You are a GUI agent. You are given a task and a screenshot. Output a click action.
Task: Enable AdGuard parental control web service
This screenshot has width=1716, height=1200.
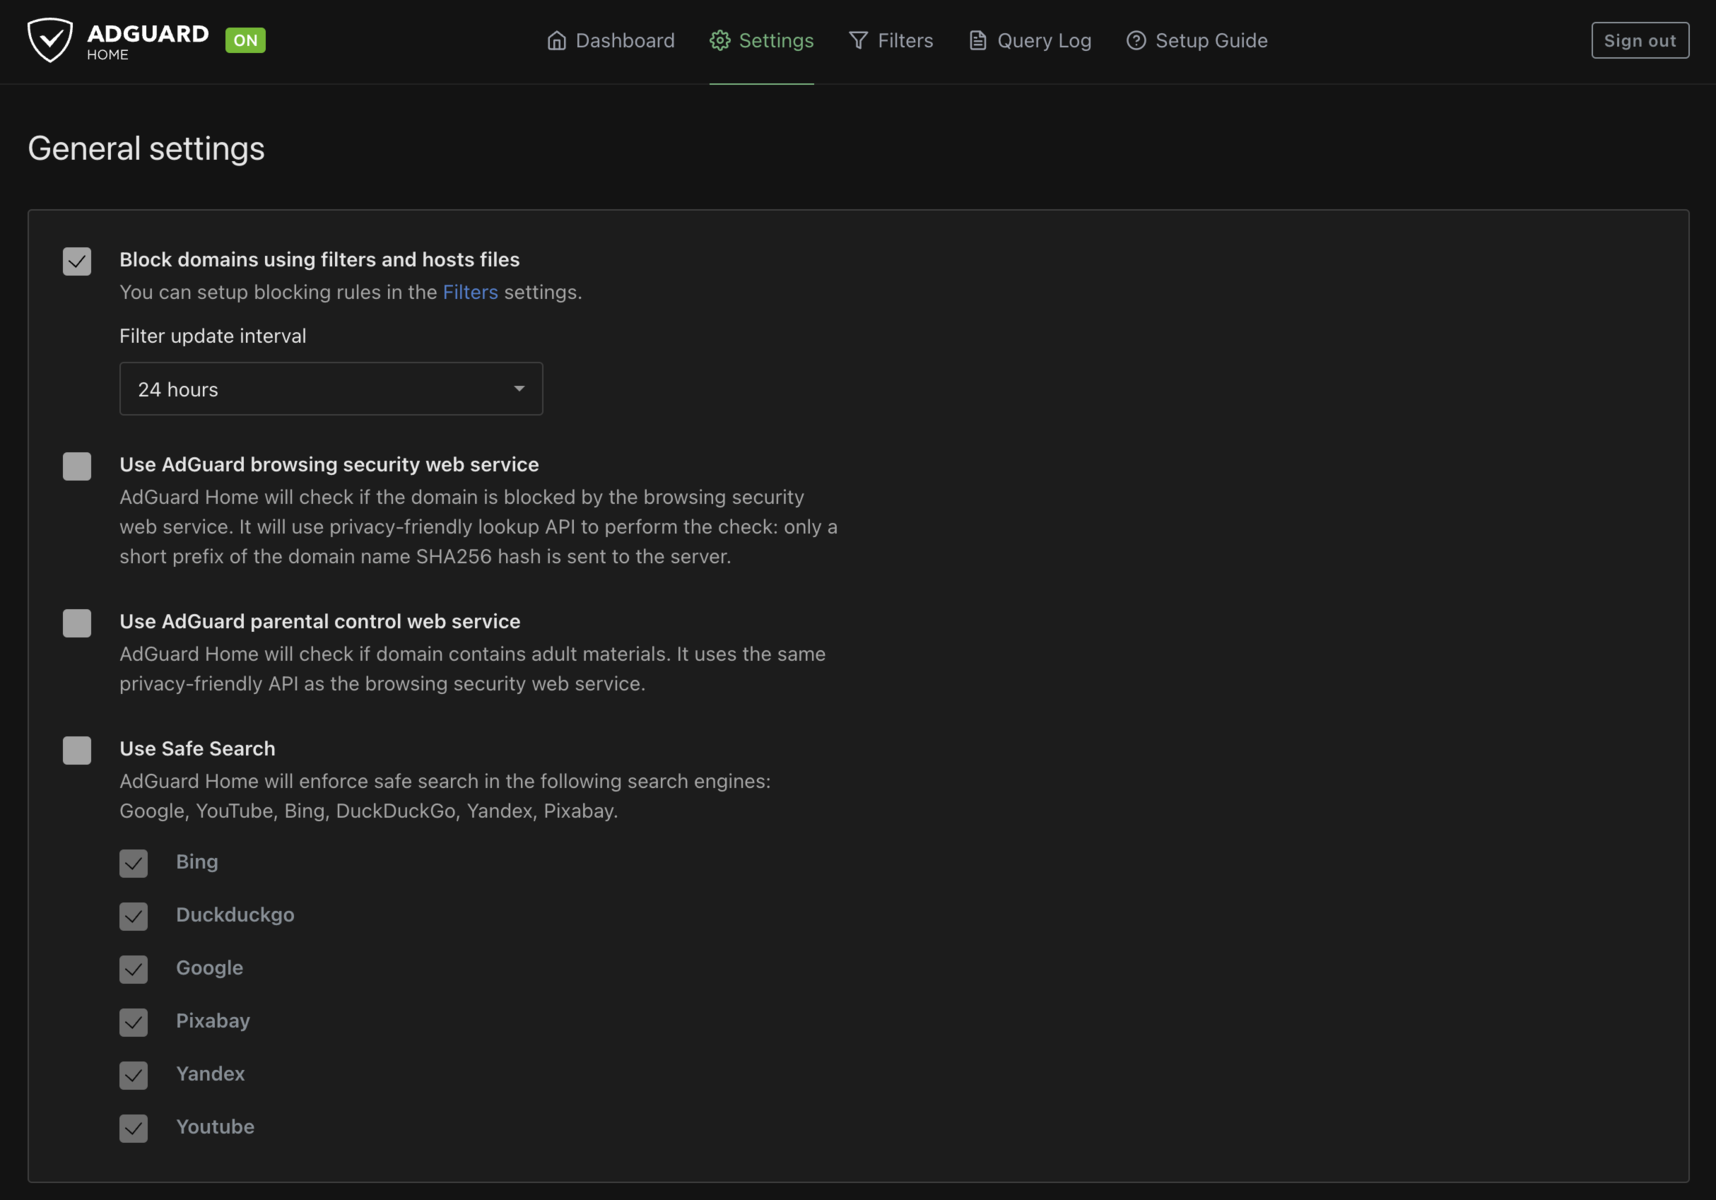pyautogui.click(x=77, y=623)
